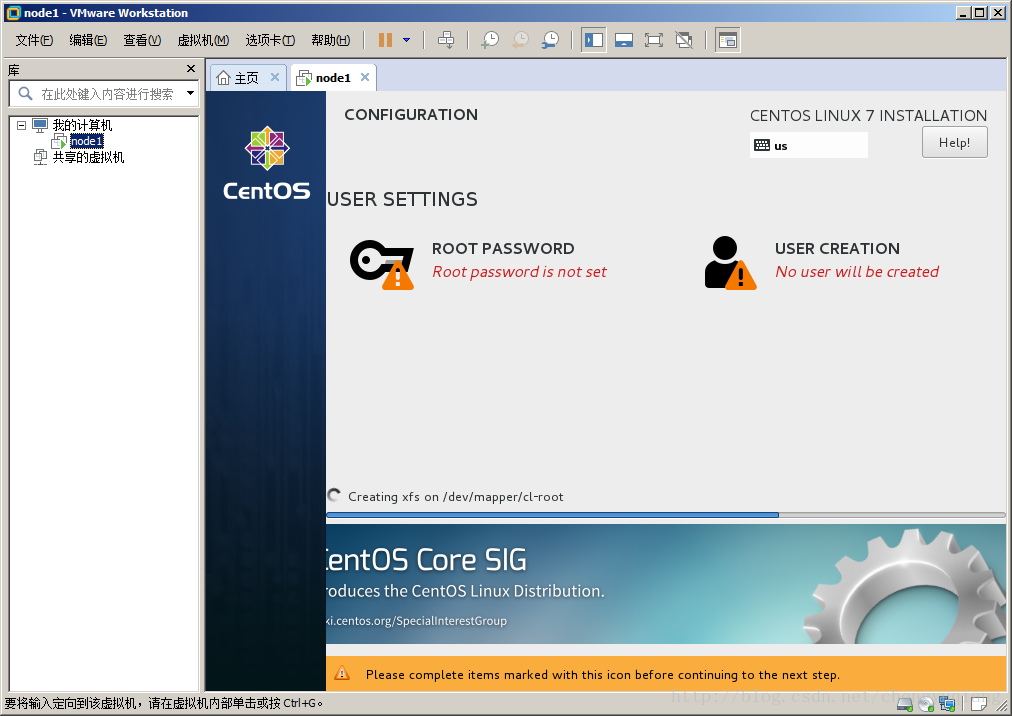Take a snapshot of the virtual machine

[x=490, y=40]
